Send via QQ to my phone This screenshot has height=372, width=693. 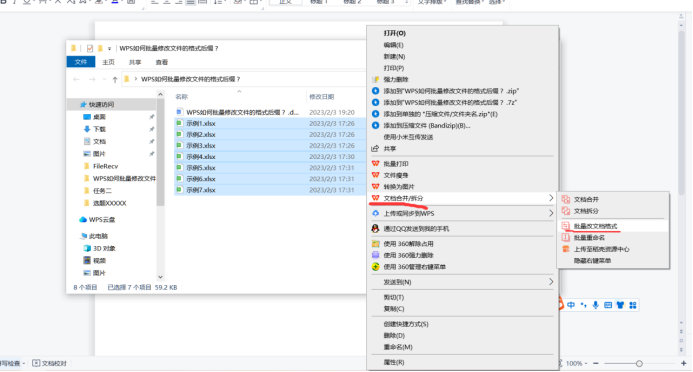(416, 229)
